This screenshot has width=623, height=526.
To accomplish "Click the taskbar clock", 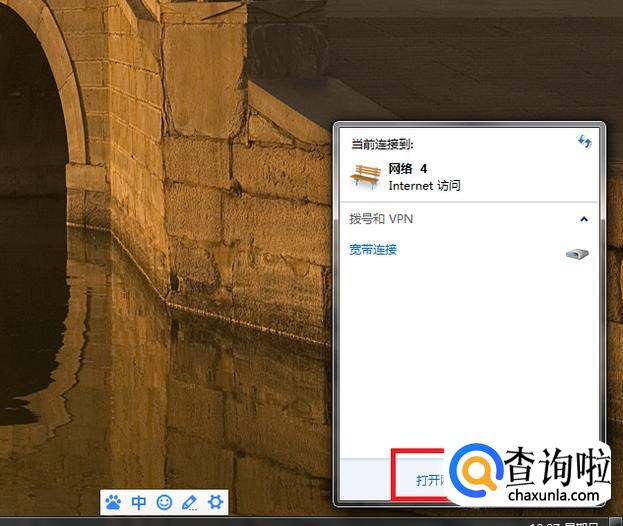I will point(543,522).
